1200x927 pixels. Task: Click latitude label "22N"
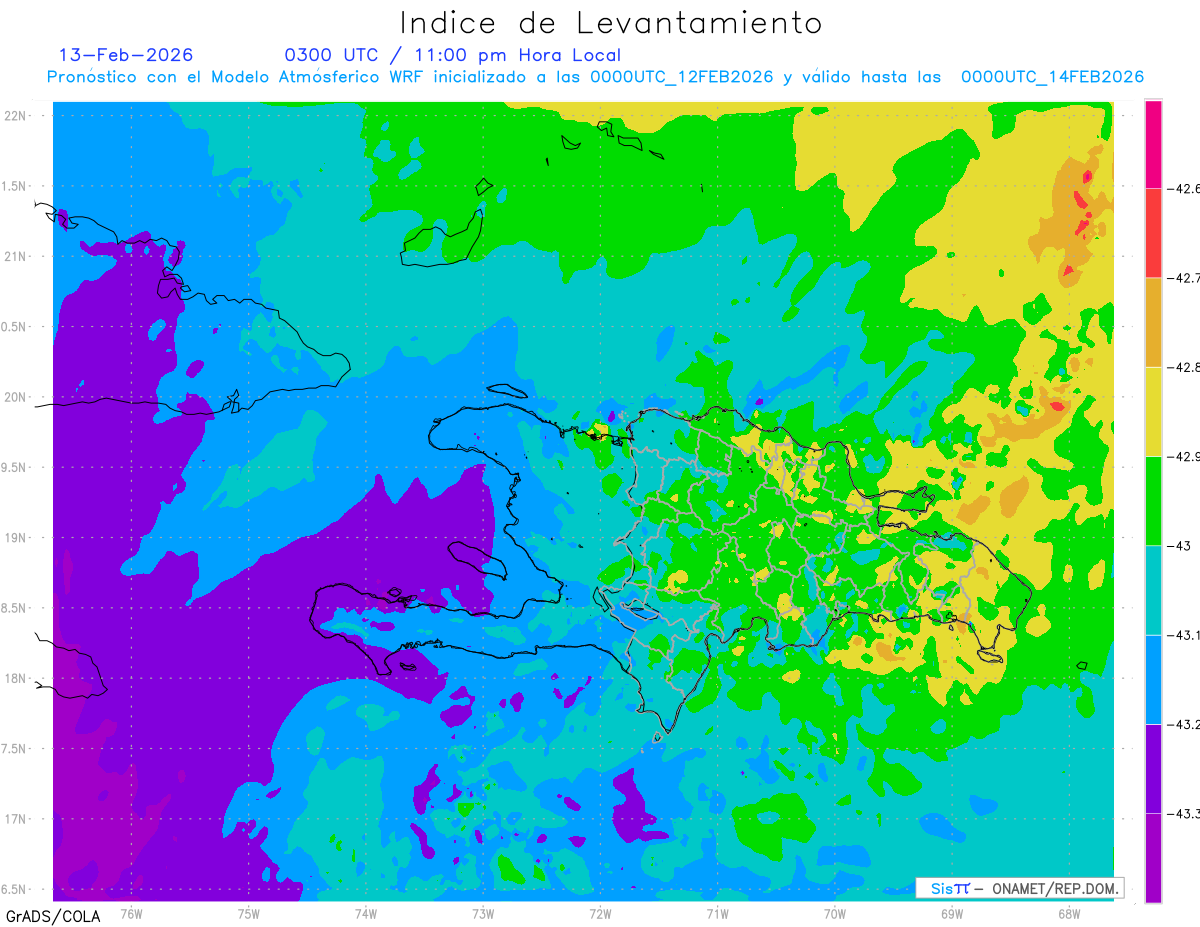[x=15, y=116]
